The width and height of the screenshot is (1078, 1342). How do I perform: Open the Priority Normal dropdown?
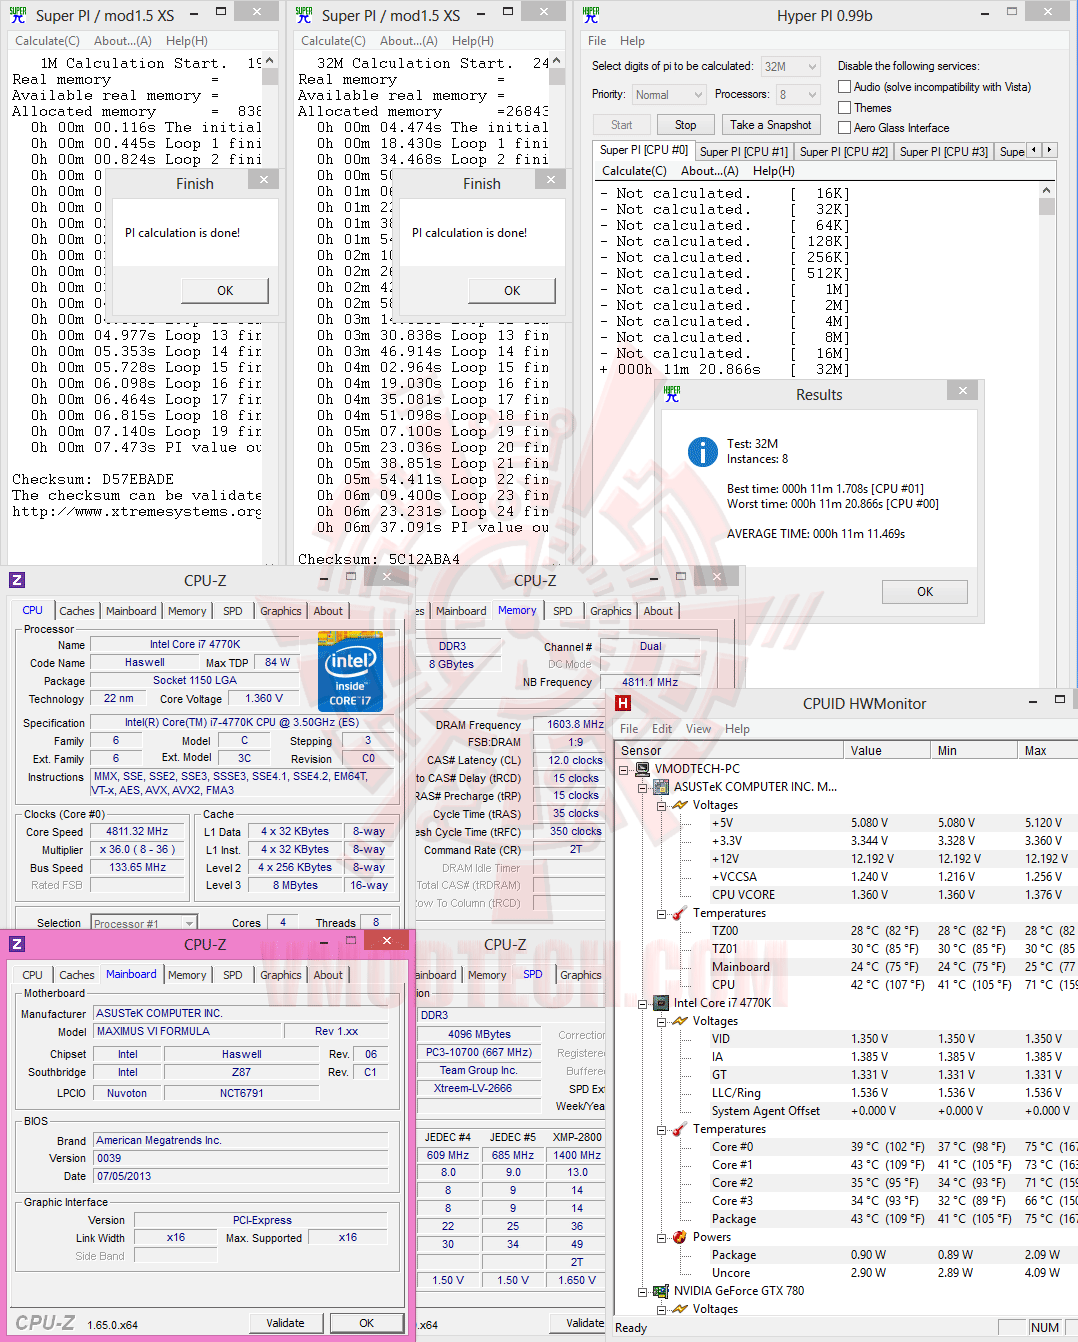[669, 95]
